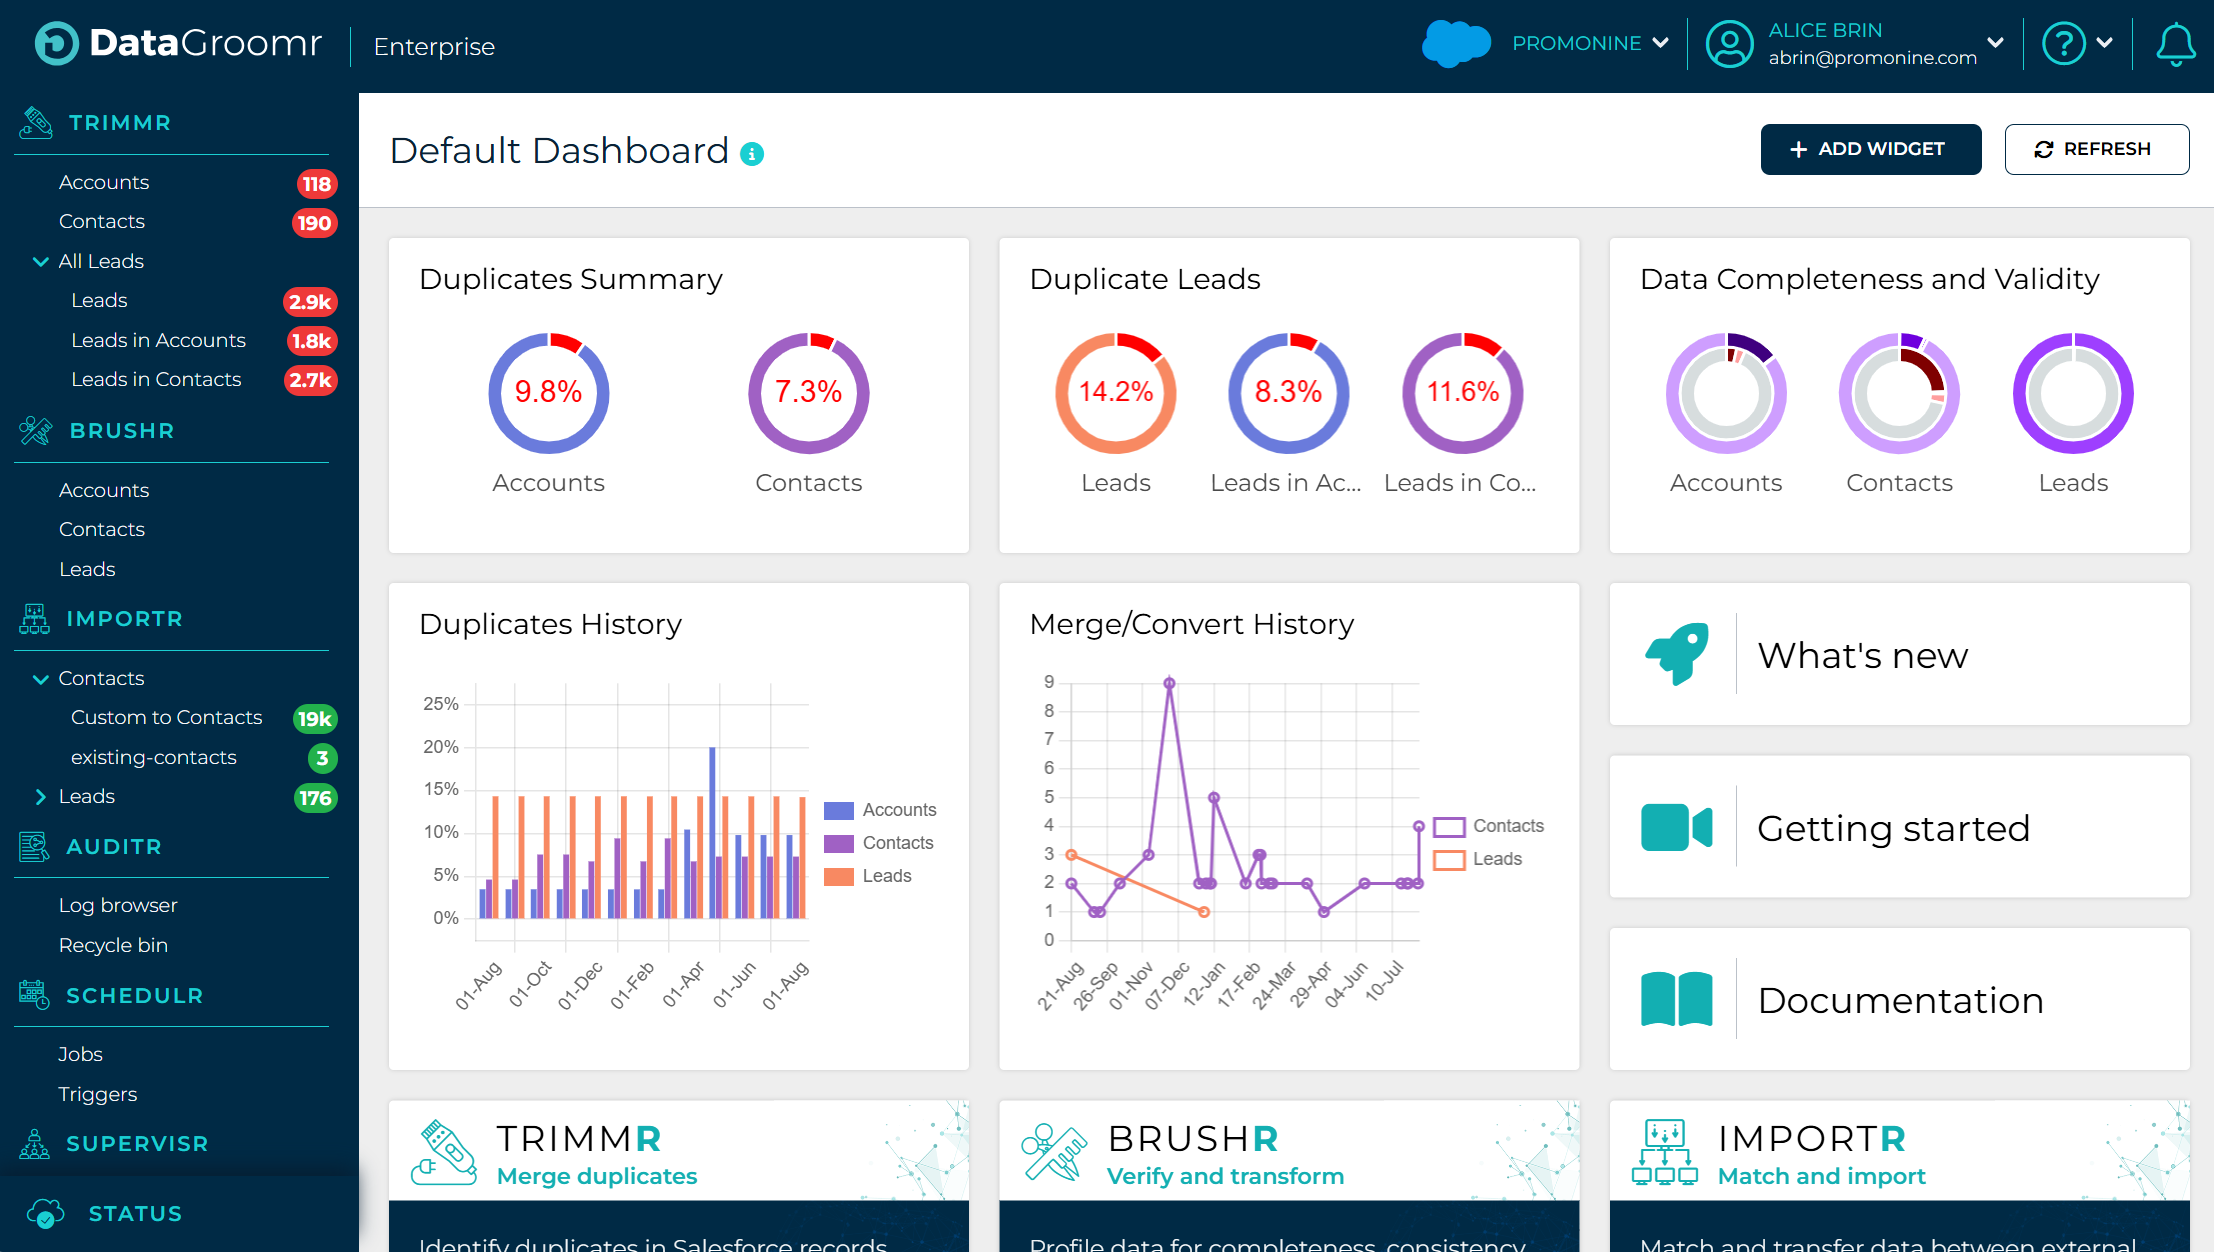Image resolution: width=2214 pixels, height=1252 pixels.
Task: Click the Documentation book icon
Action: [x=1677, y=999]
